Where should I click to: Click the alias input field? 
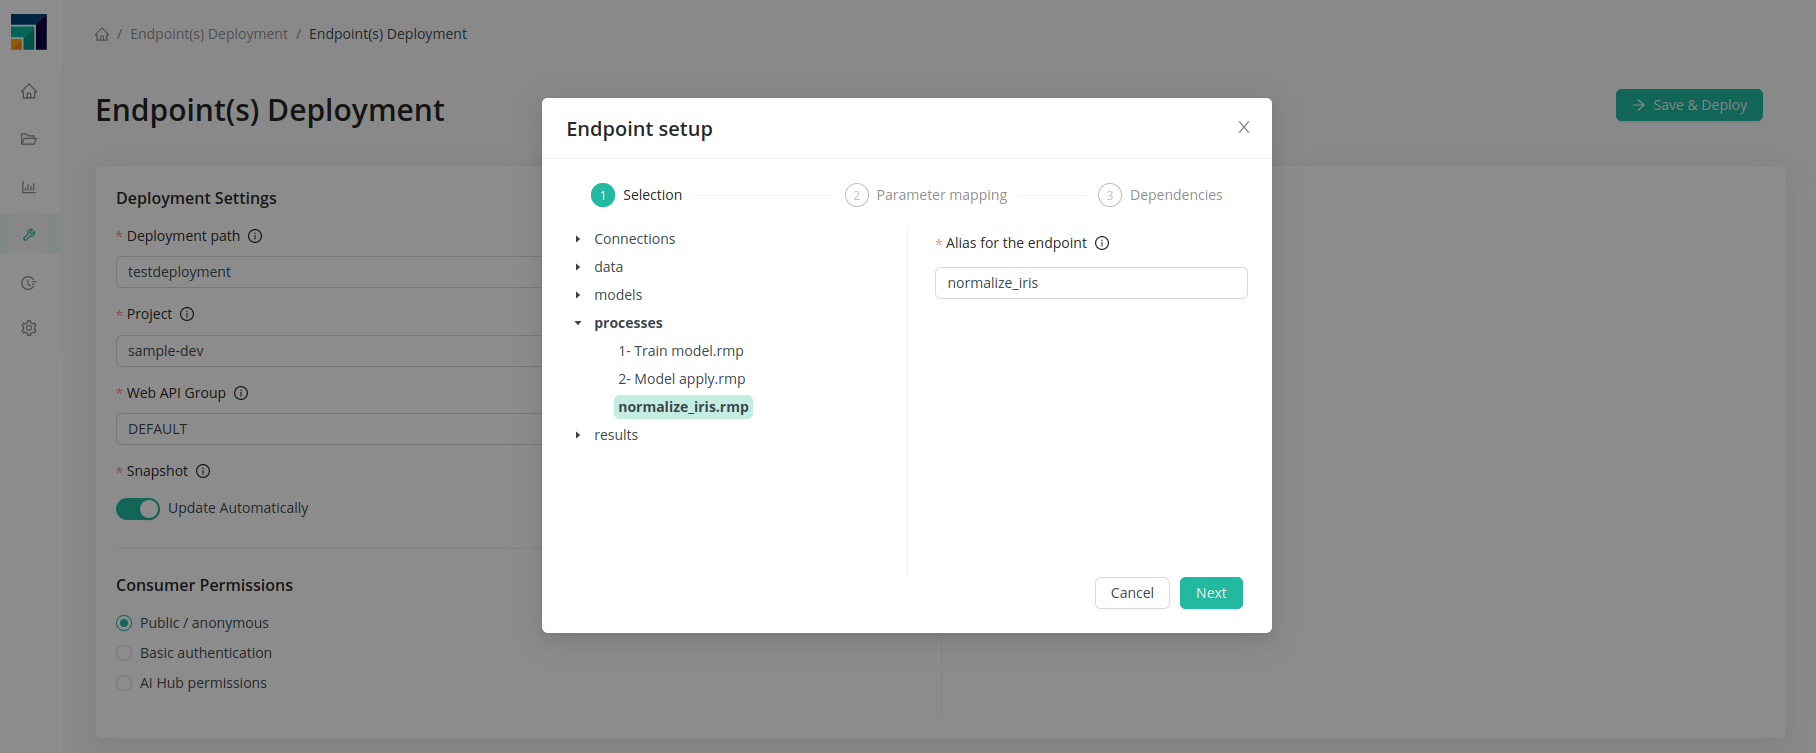pos(1091,283)
